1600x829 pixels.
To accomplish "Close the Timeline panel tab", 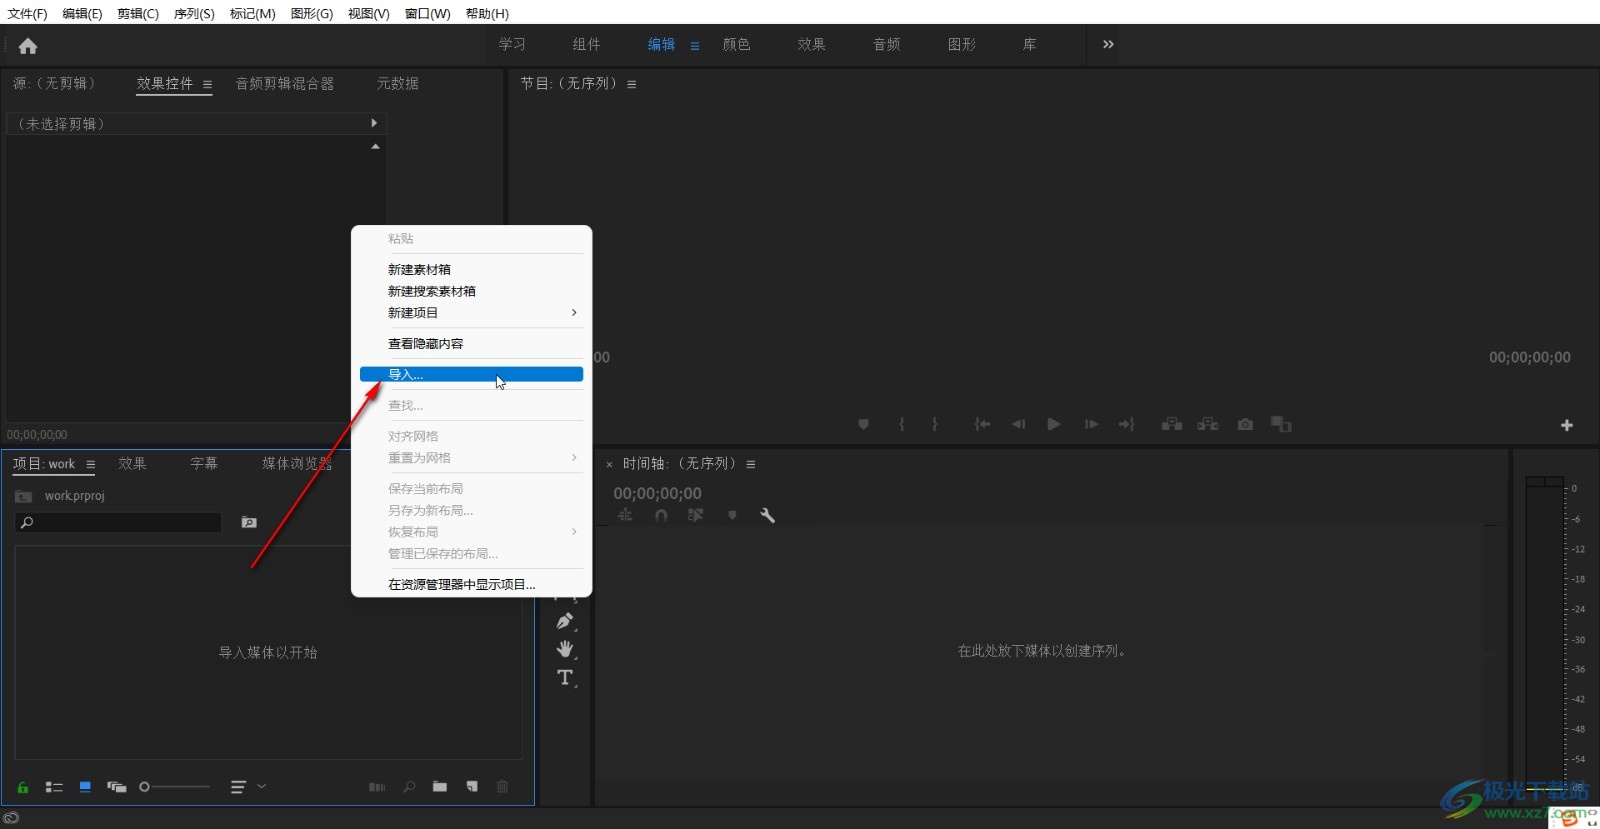I will (x=609, y=465).
